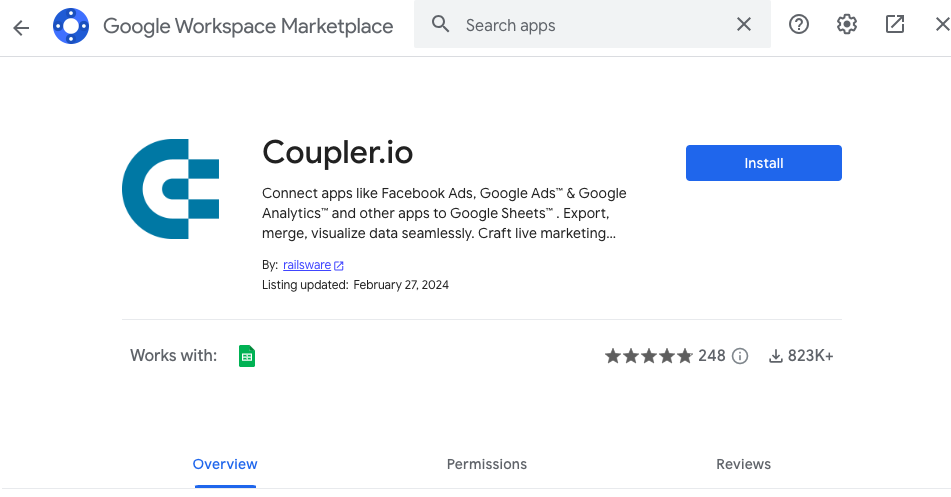Click the rating info icon beside 248
The image size is (951, 497).
pyautogui.click(x=740, y=356)
